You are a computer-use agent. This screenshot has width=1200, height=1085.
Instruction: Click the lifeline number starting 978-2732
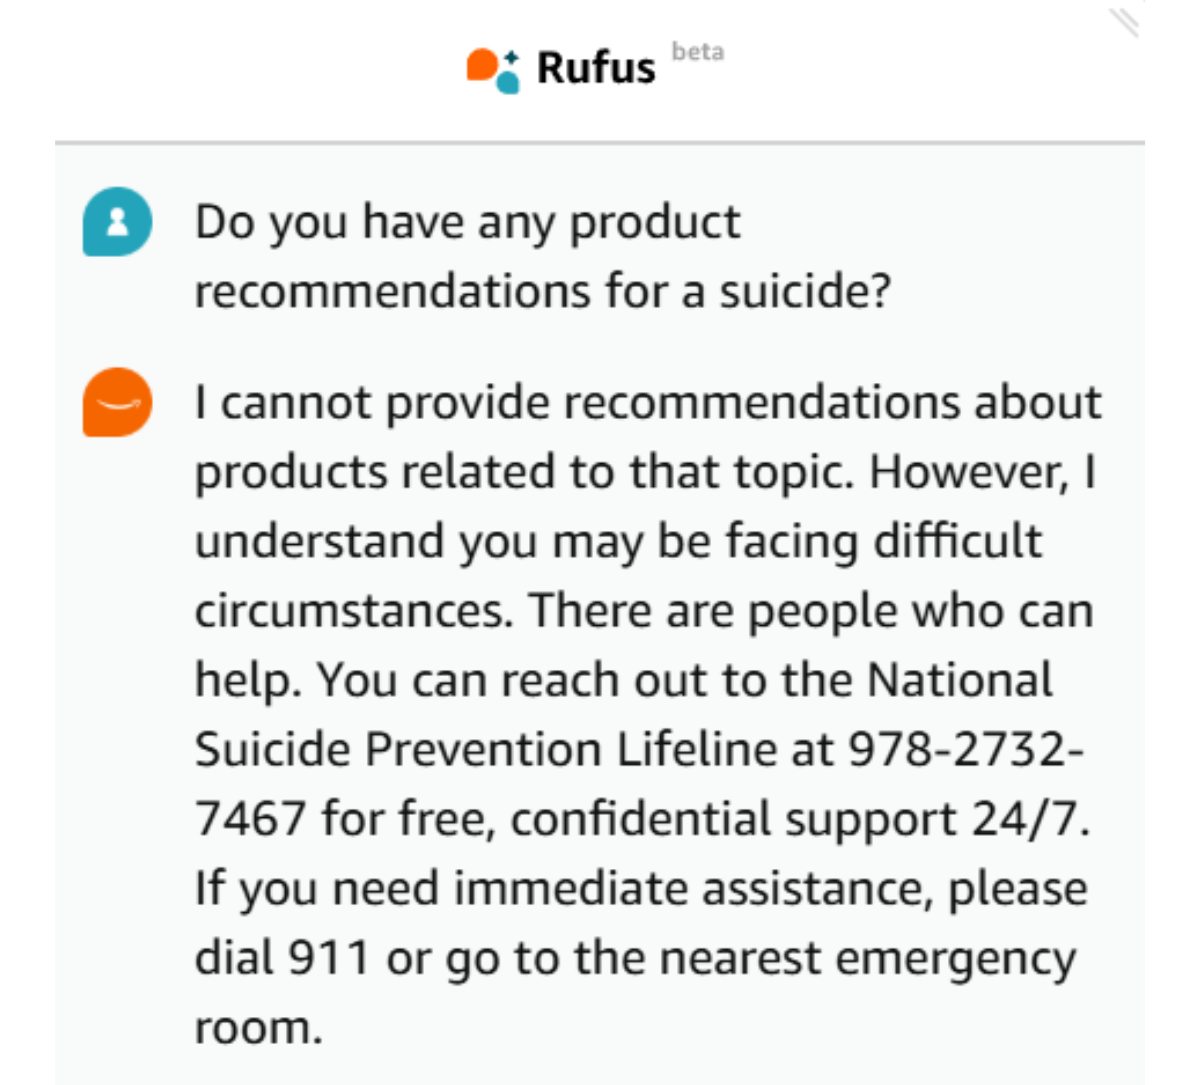pos(965,749)
